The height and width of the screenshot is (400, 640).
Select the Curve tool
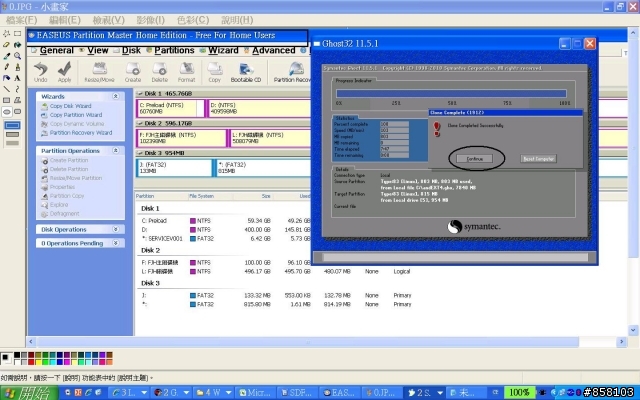(x=18, y=89)
